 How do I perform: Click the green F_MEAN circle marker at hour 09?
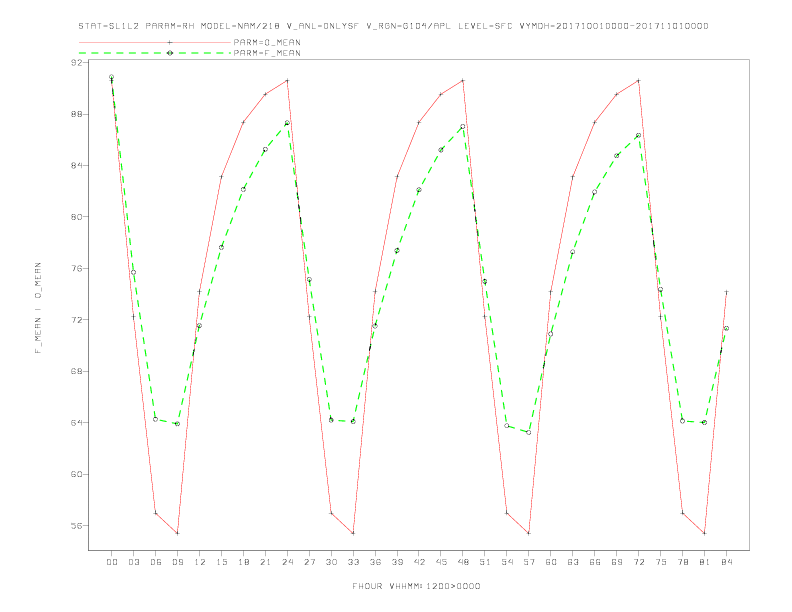177,424
